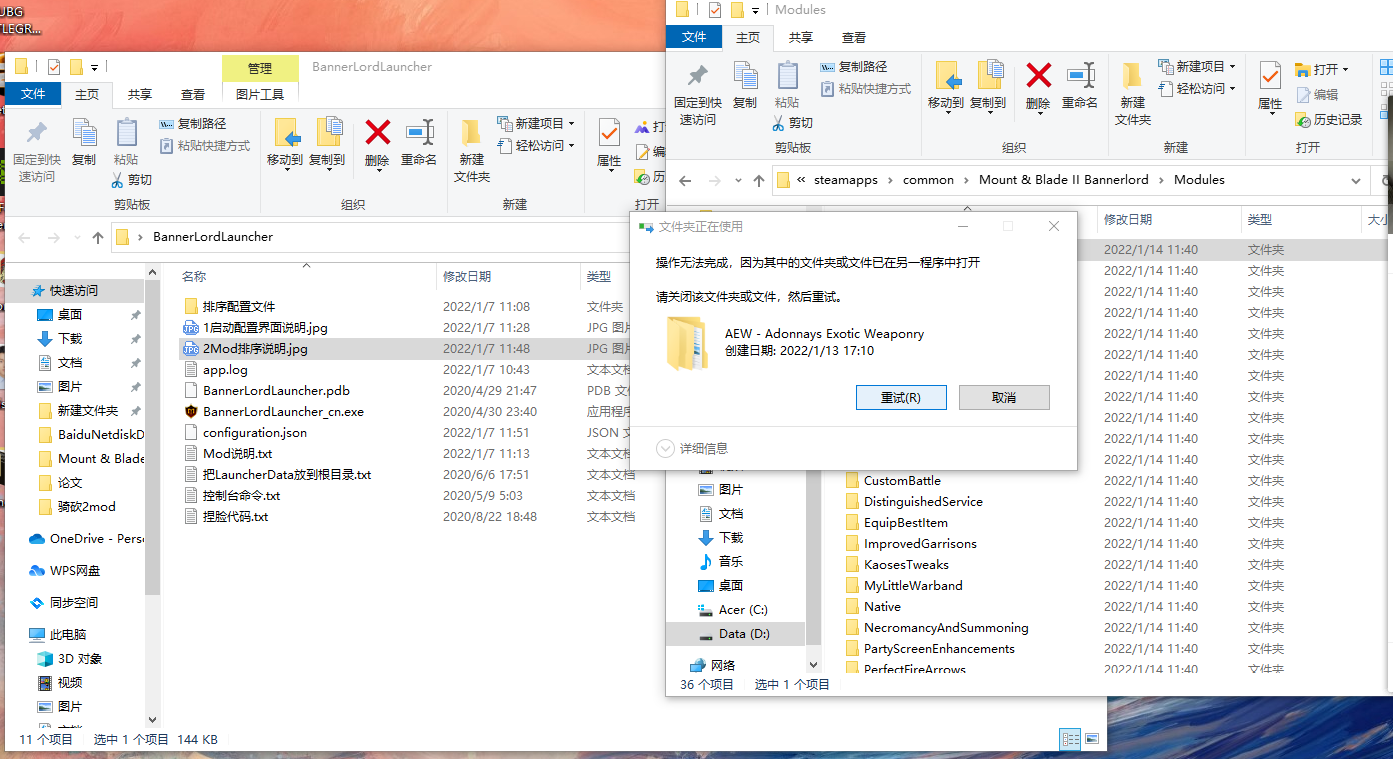Click 编辑 in Modules window ribbon
The width and height of the screenshot is (1393, 759).
1317,94
